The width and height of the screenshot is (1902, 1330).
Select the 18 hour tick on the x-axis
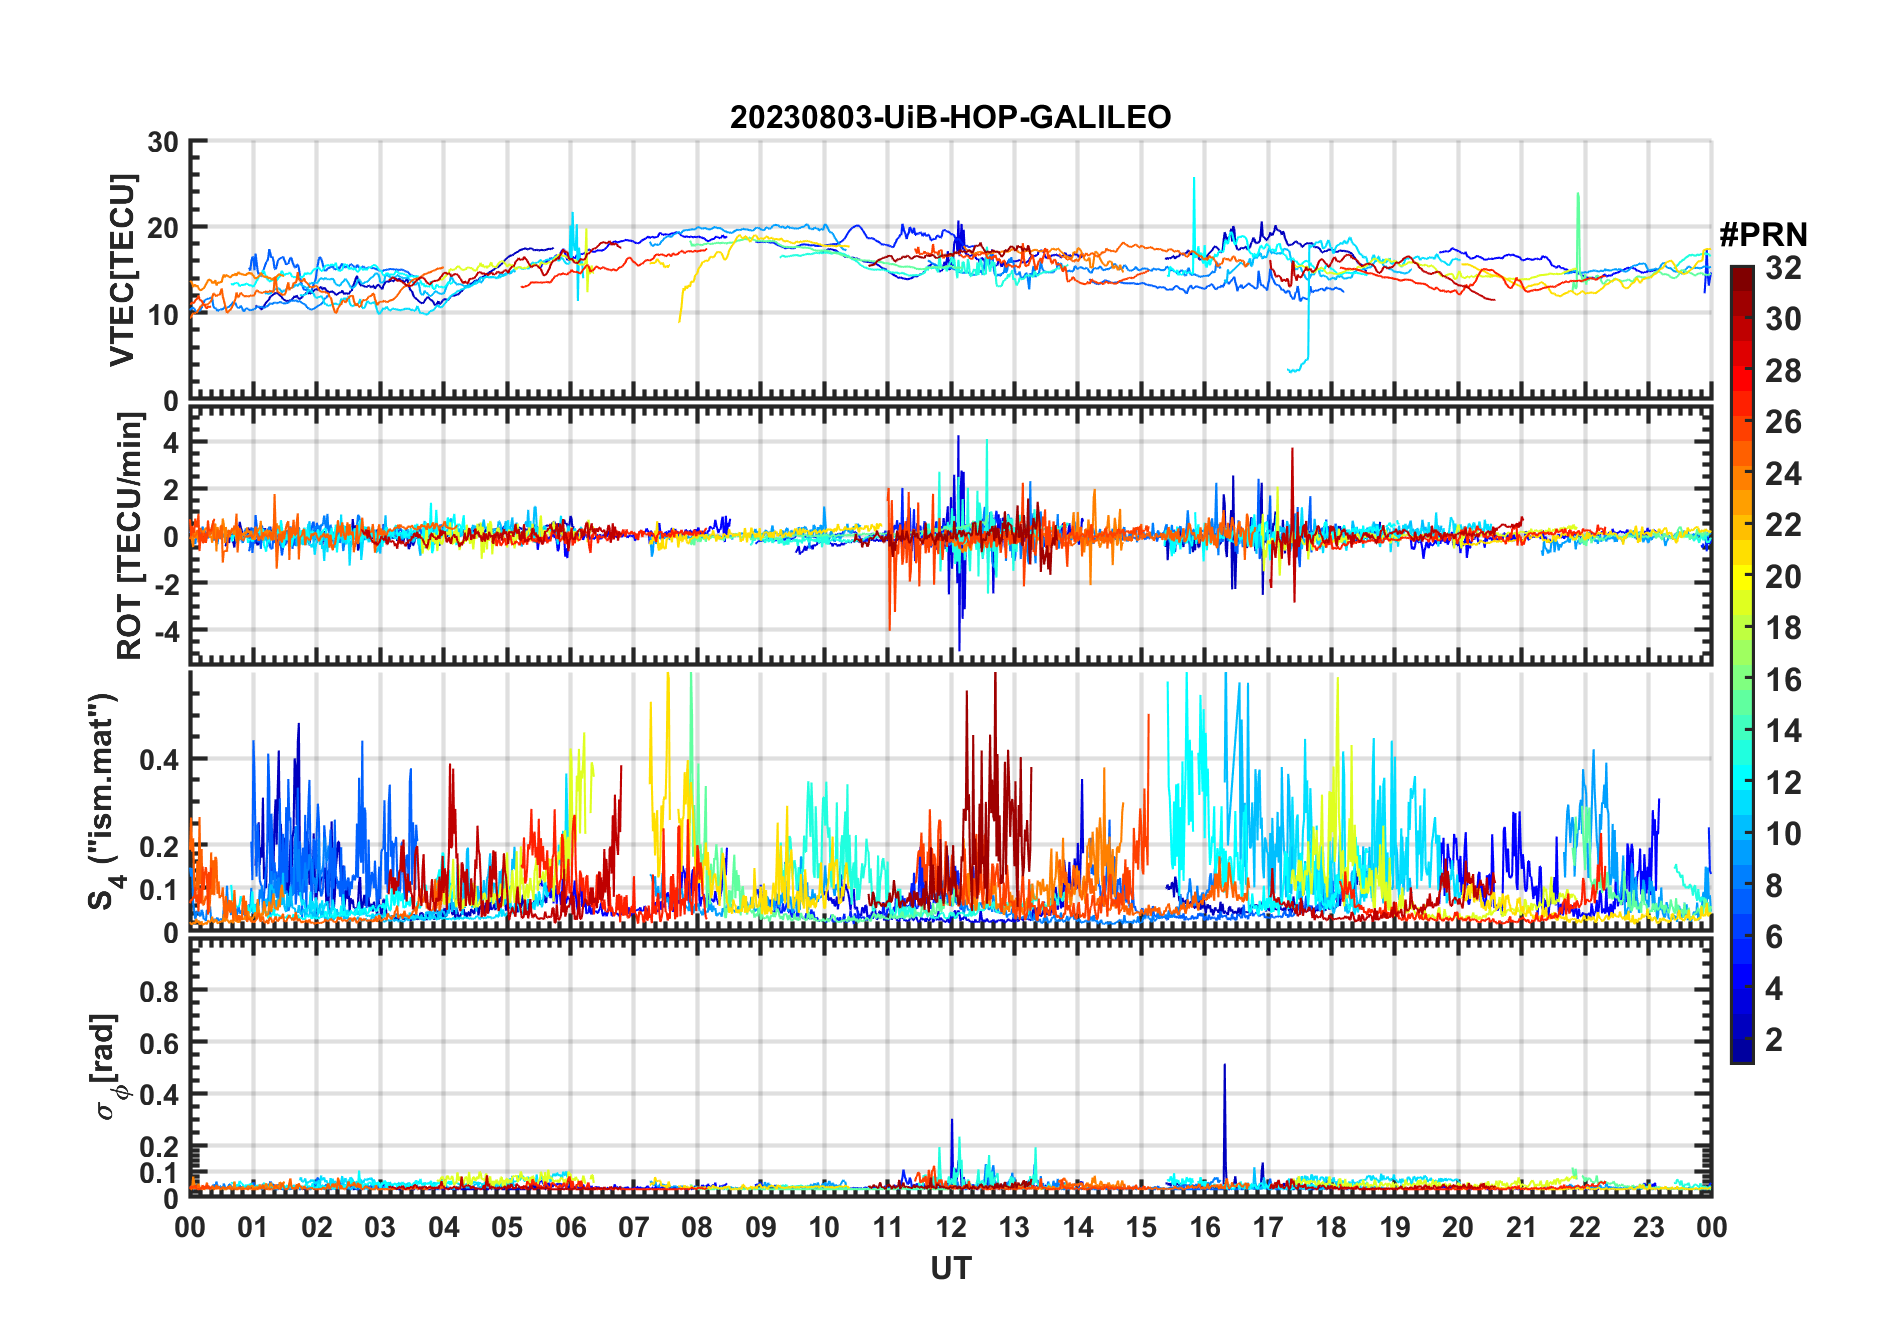(1331, 1227)
